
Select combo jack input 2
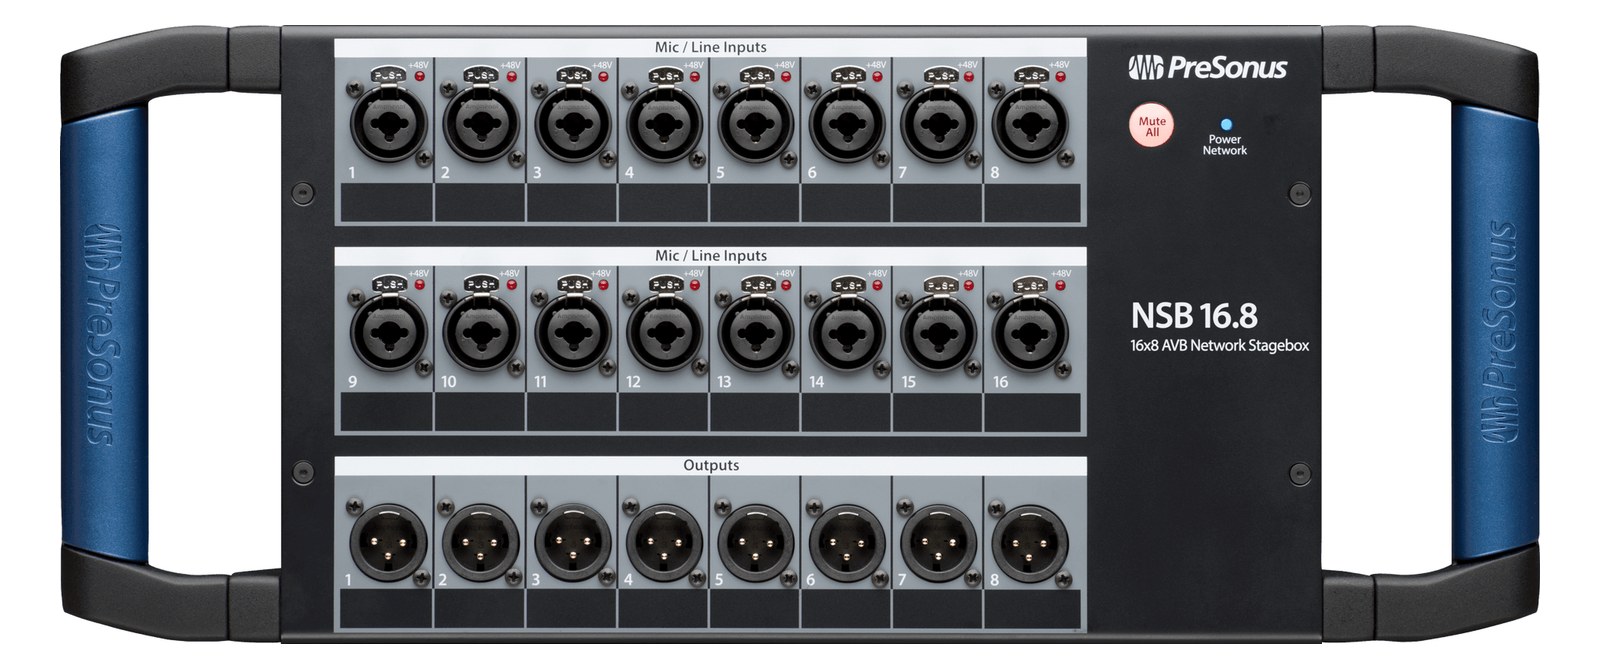point(480,124)
